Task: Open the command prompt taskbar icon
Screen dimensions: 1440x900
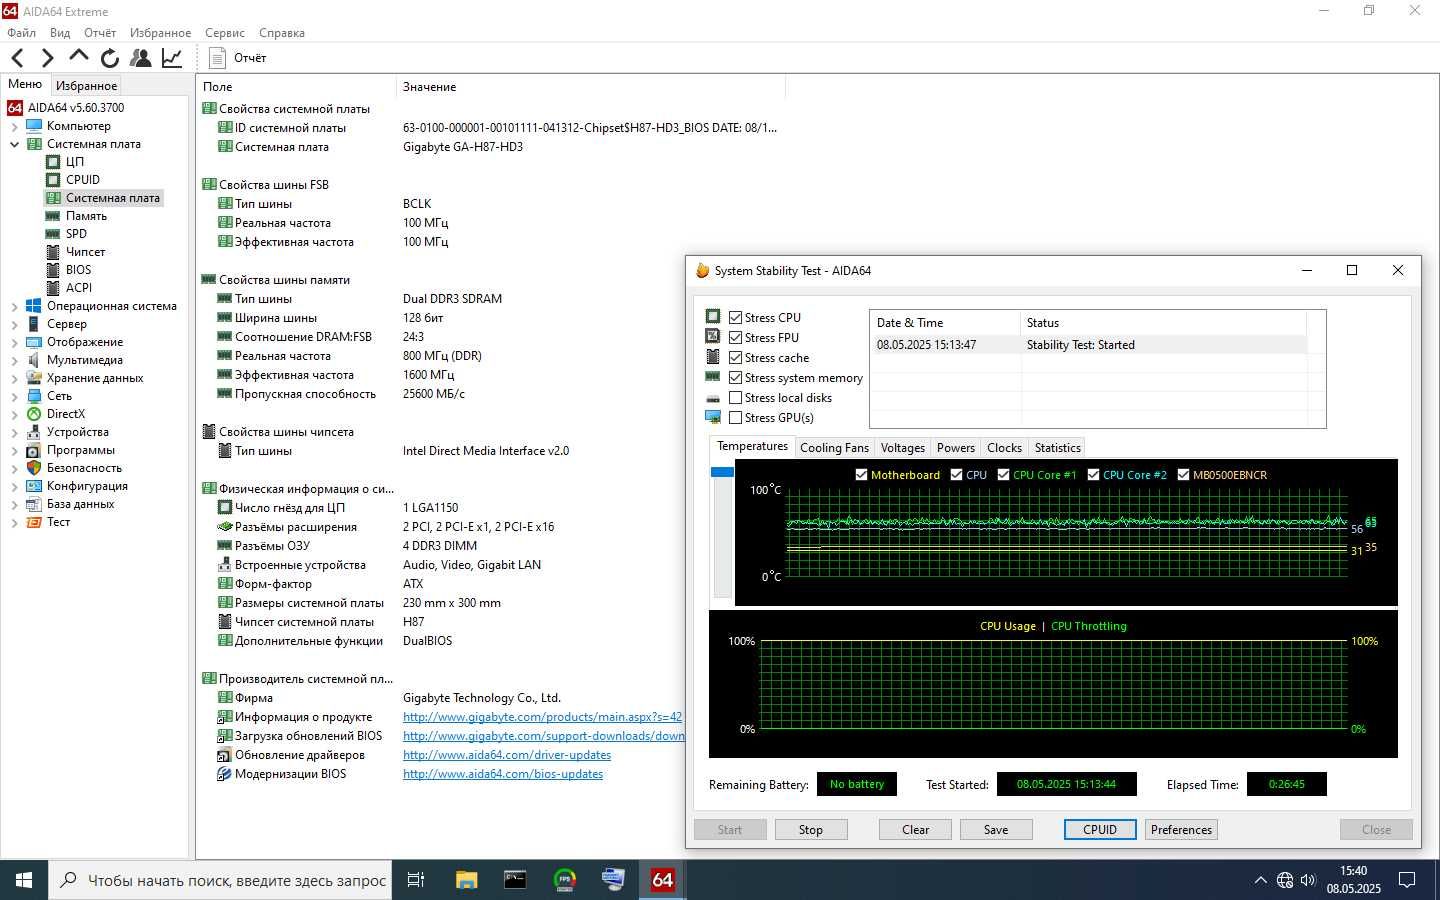Action: coord(515,880)
